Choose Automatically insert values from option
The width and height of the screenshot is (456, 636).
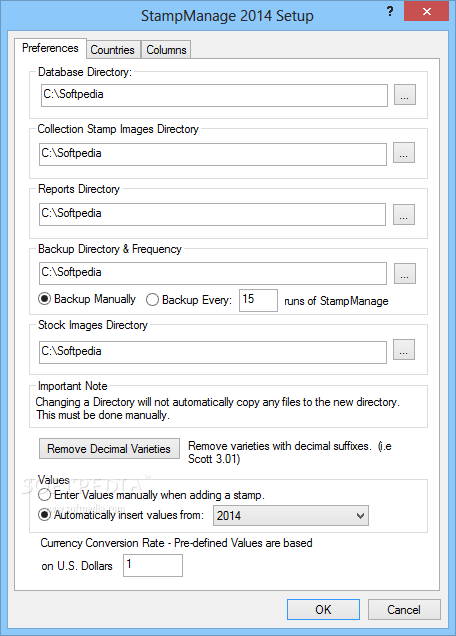[x=121, y=515]
